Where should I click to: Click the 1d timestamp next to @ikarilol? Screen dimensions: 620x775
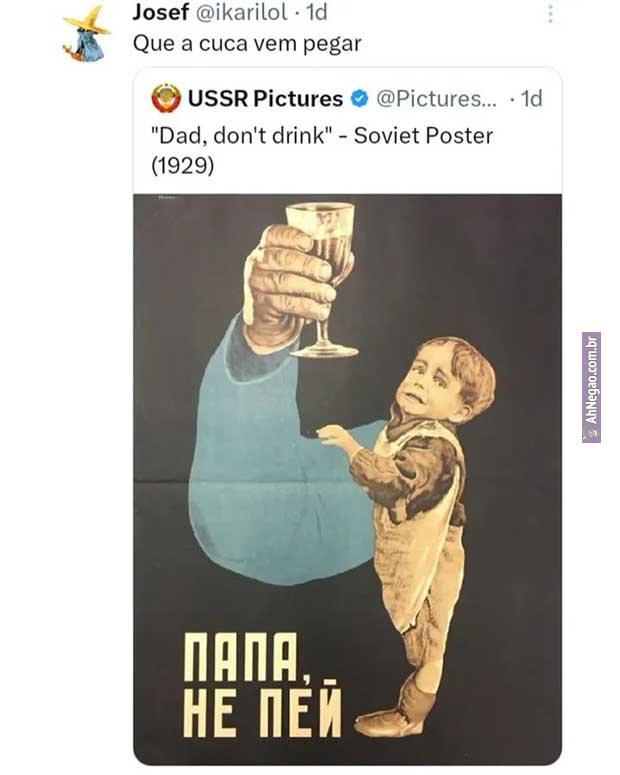[x=316, y=13]
